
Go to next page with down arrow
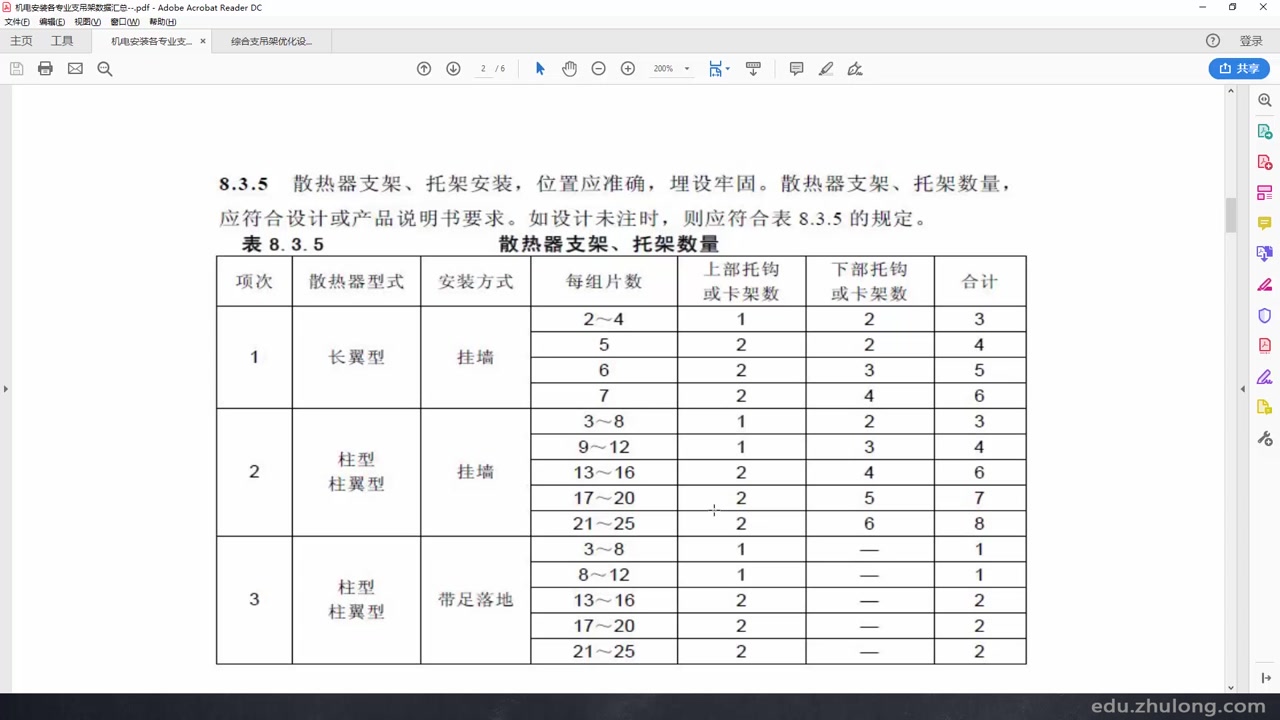[x=453, y=69]
